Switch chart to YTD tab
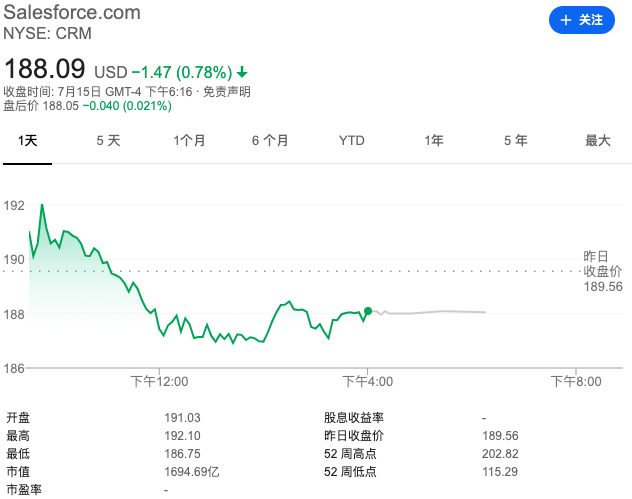The image size is (632, 499). pos(351,141)
